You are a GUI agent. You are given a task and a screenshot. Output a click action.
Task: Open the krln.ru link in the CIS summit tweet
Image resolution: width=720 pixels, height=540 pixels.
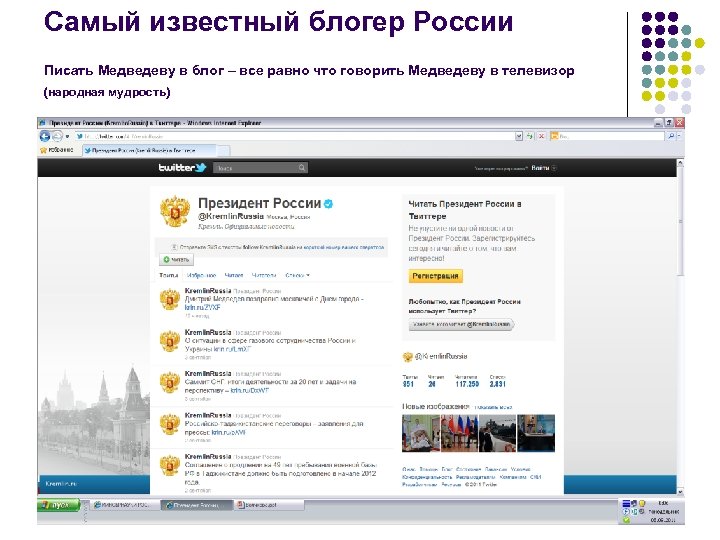pos(250,390)
